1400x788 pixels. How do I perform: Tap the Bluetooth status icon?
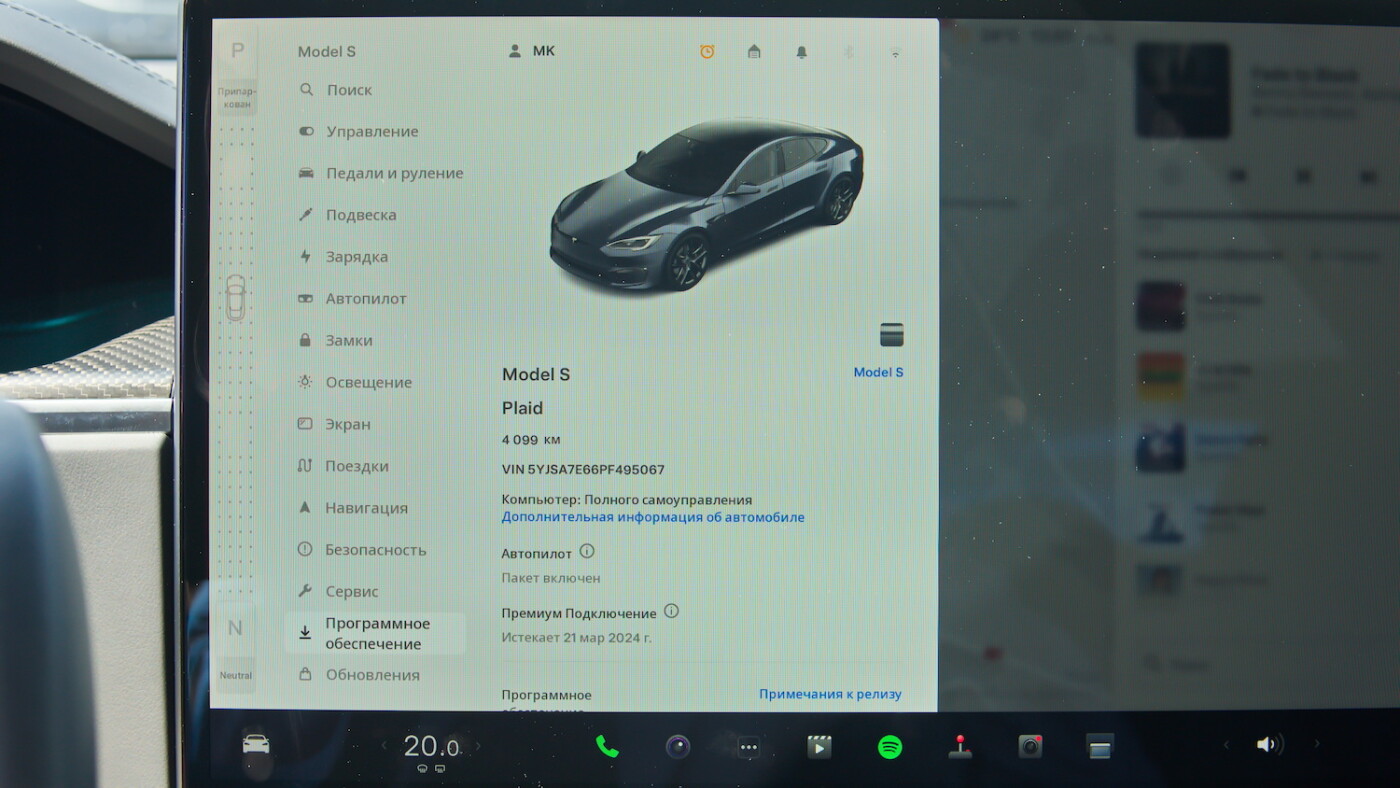848,52
